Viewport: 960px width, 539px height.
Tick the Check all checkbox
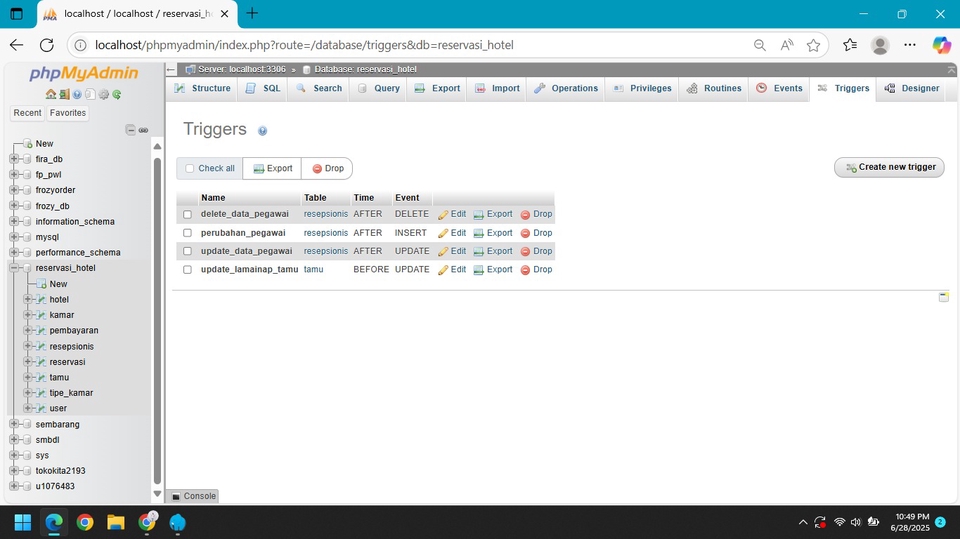click(x=190, y=169)
